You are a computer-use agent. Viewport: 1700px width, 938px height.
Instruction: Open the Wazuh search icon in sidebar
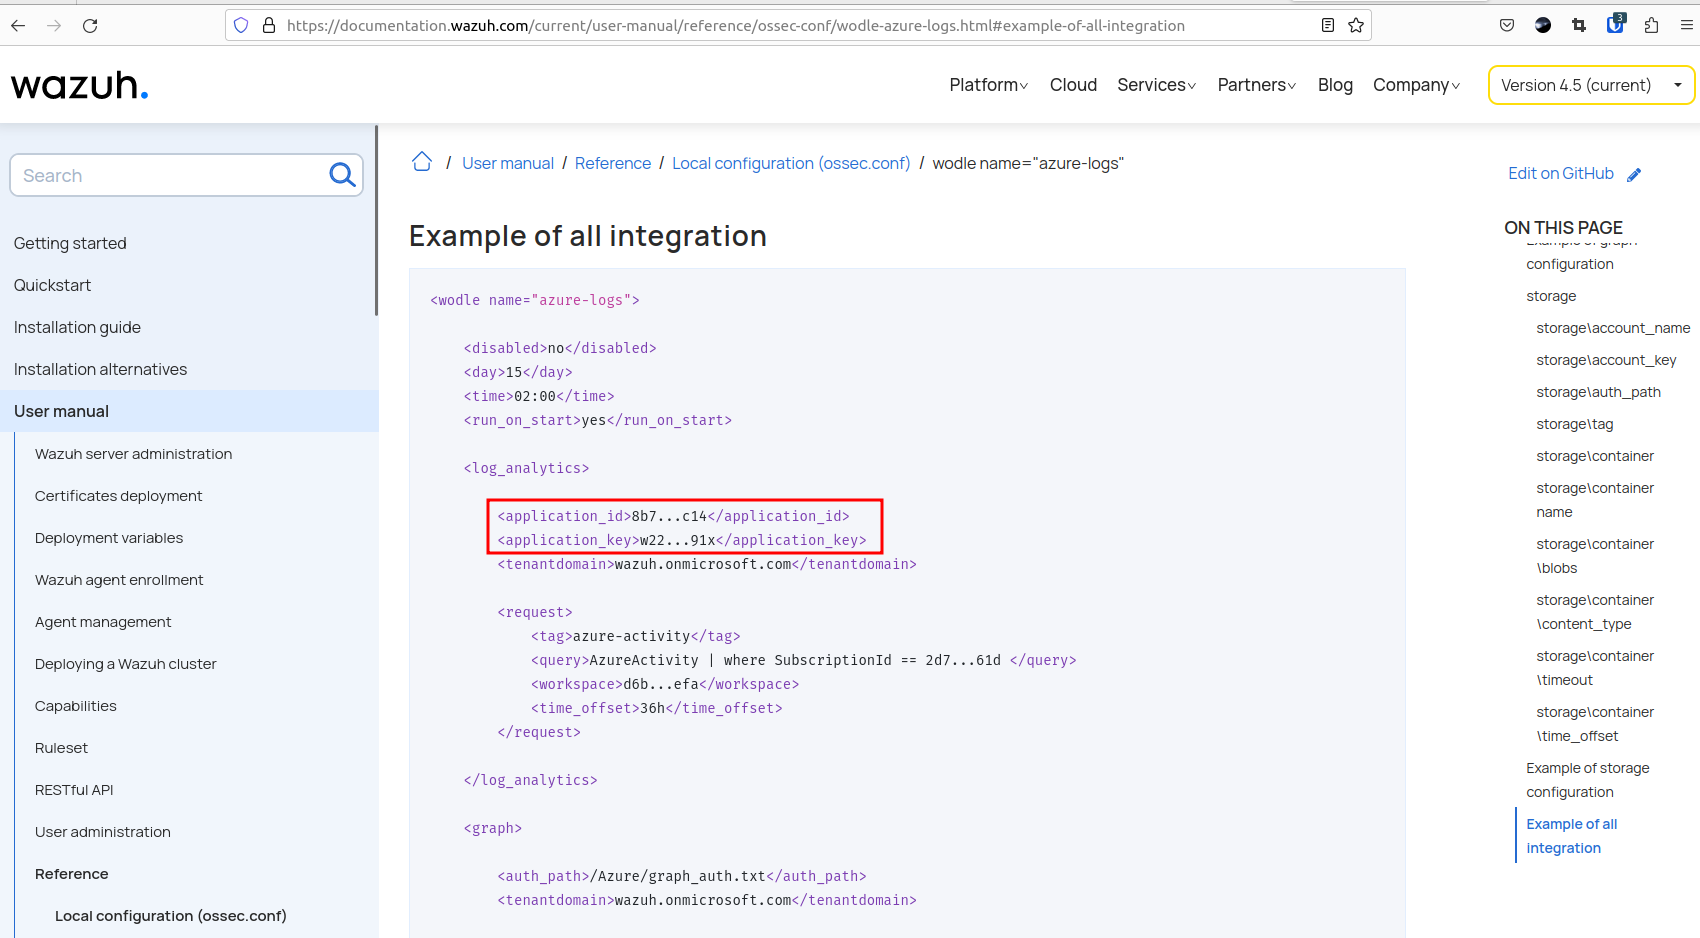(x=342, y=174)
